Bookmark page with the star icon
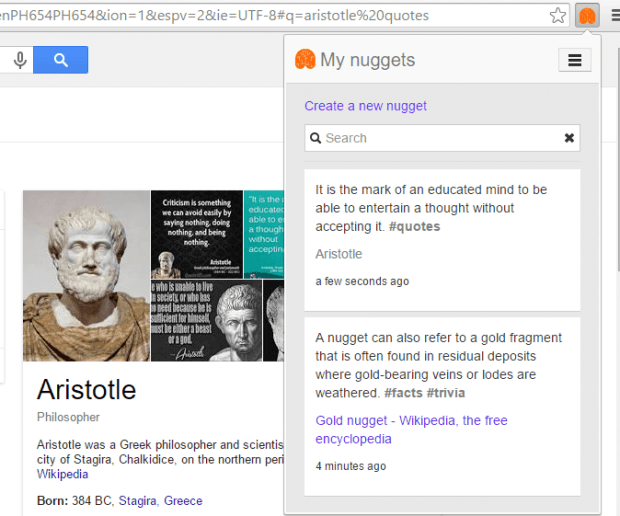 558,16
